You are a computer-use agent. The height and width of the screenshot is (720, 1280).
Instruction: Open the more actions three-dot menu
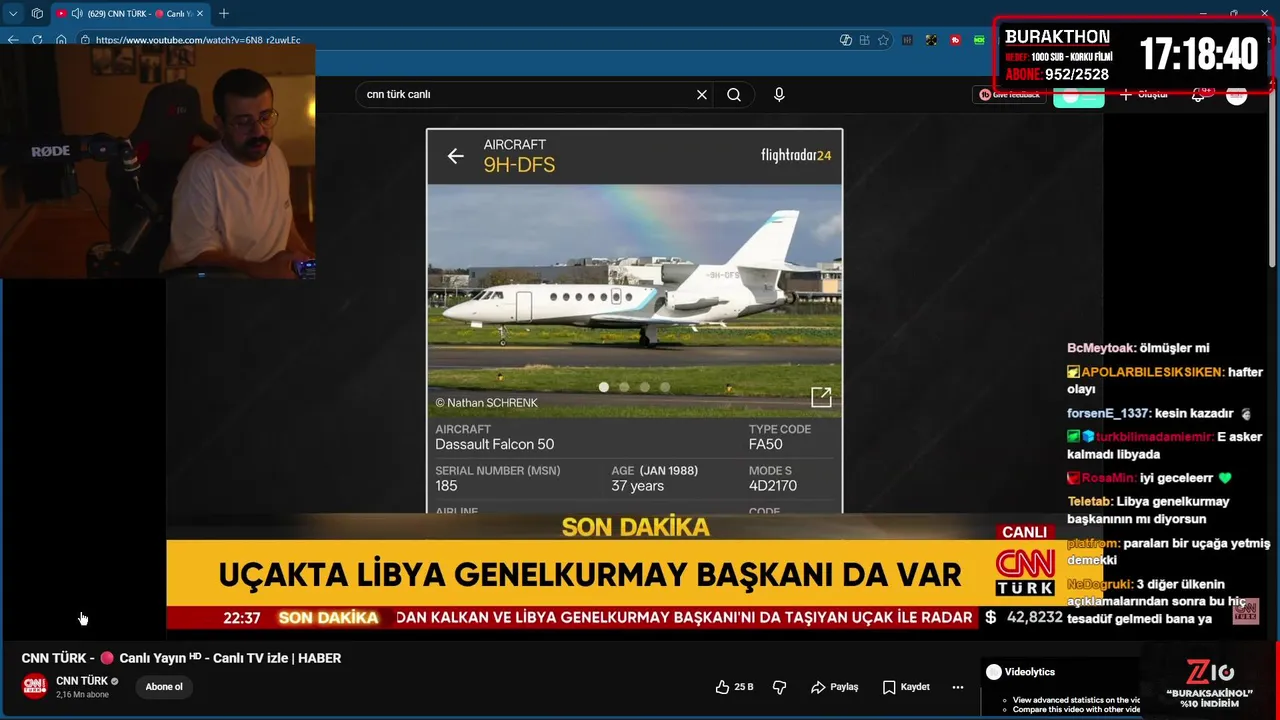pos(958,687)
